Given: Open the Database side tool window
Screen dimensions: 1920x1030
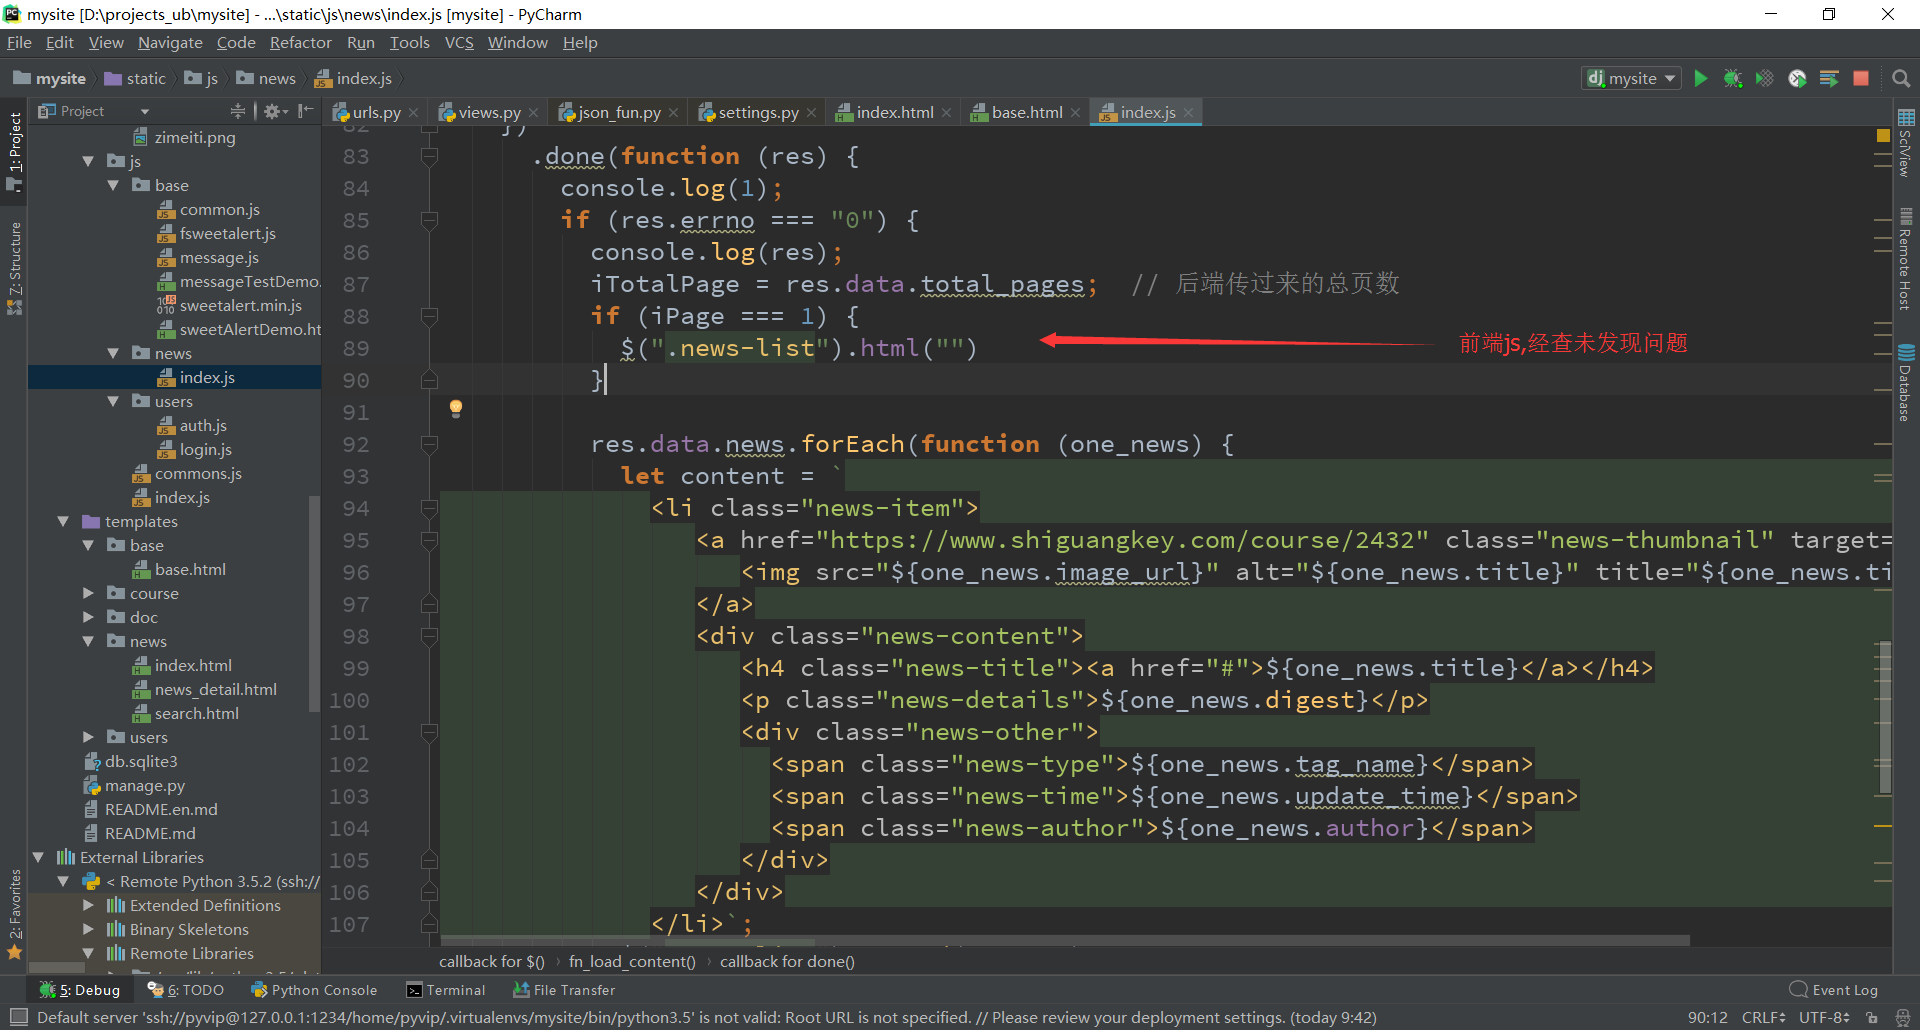Looking at the screenshot, I should click(1906, 383).
